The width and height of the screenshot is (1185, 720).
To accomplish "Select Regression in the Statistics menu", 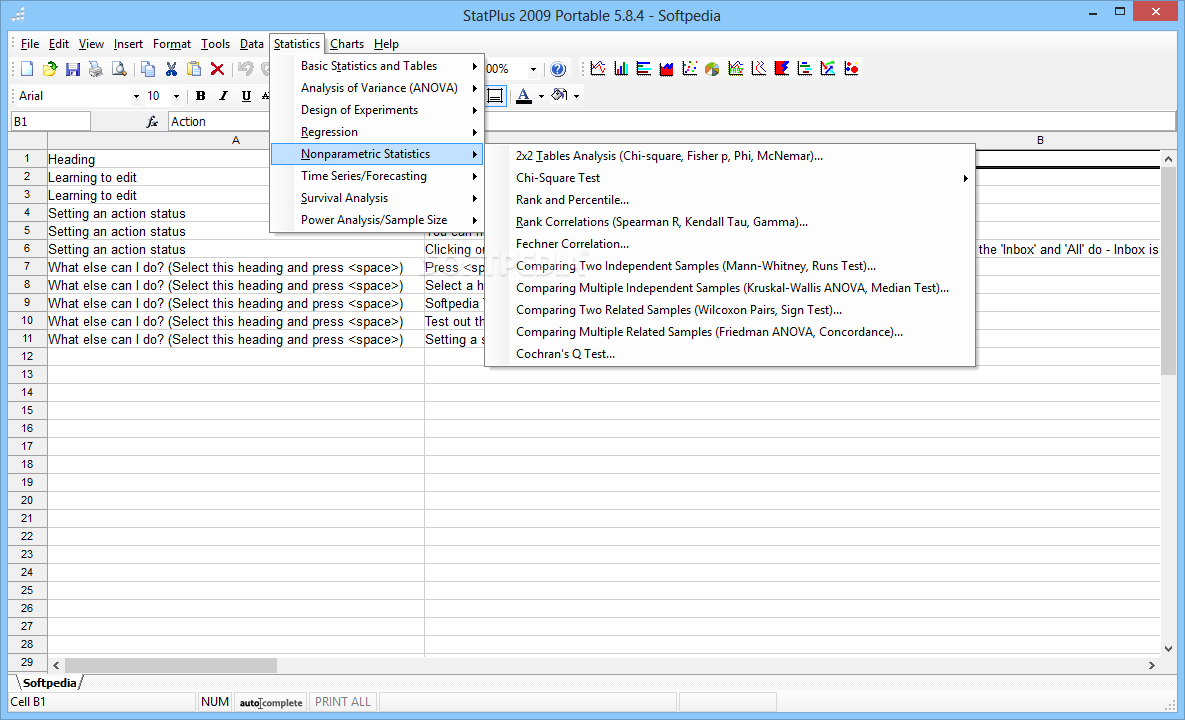I will click(x=378, y=132).
